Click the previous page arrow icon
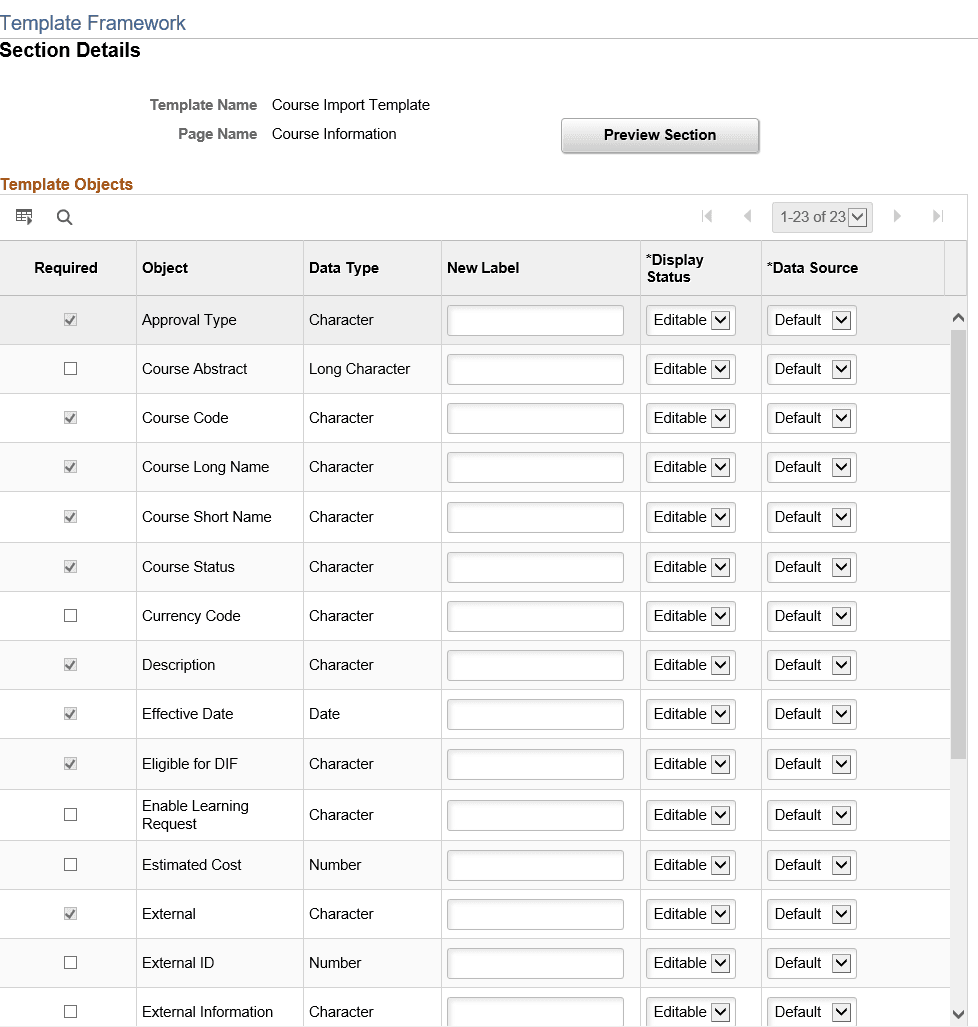978x1027 pixels. pyautogui.click(x=749, y=216)
